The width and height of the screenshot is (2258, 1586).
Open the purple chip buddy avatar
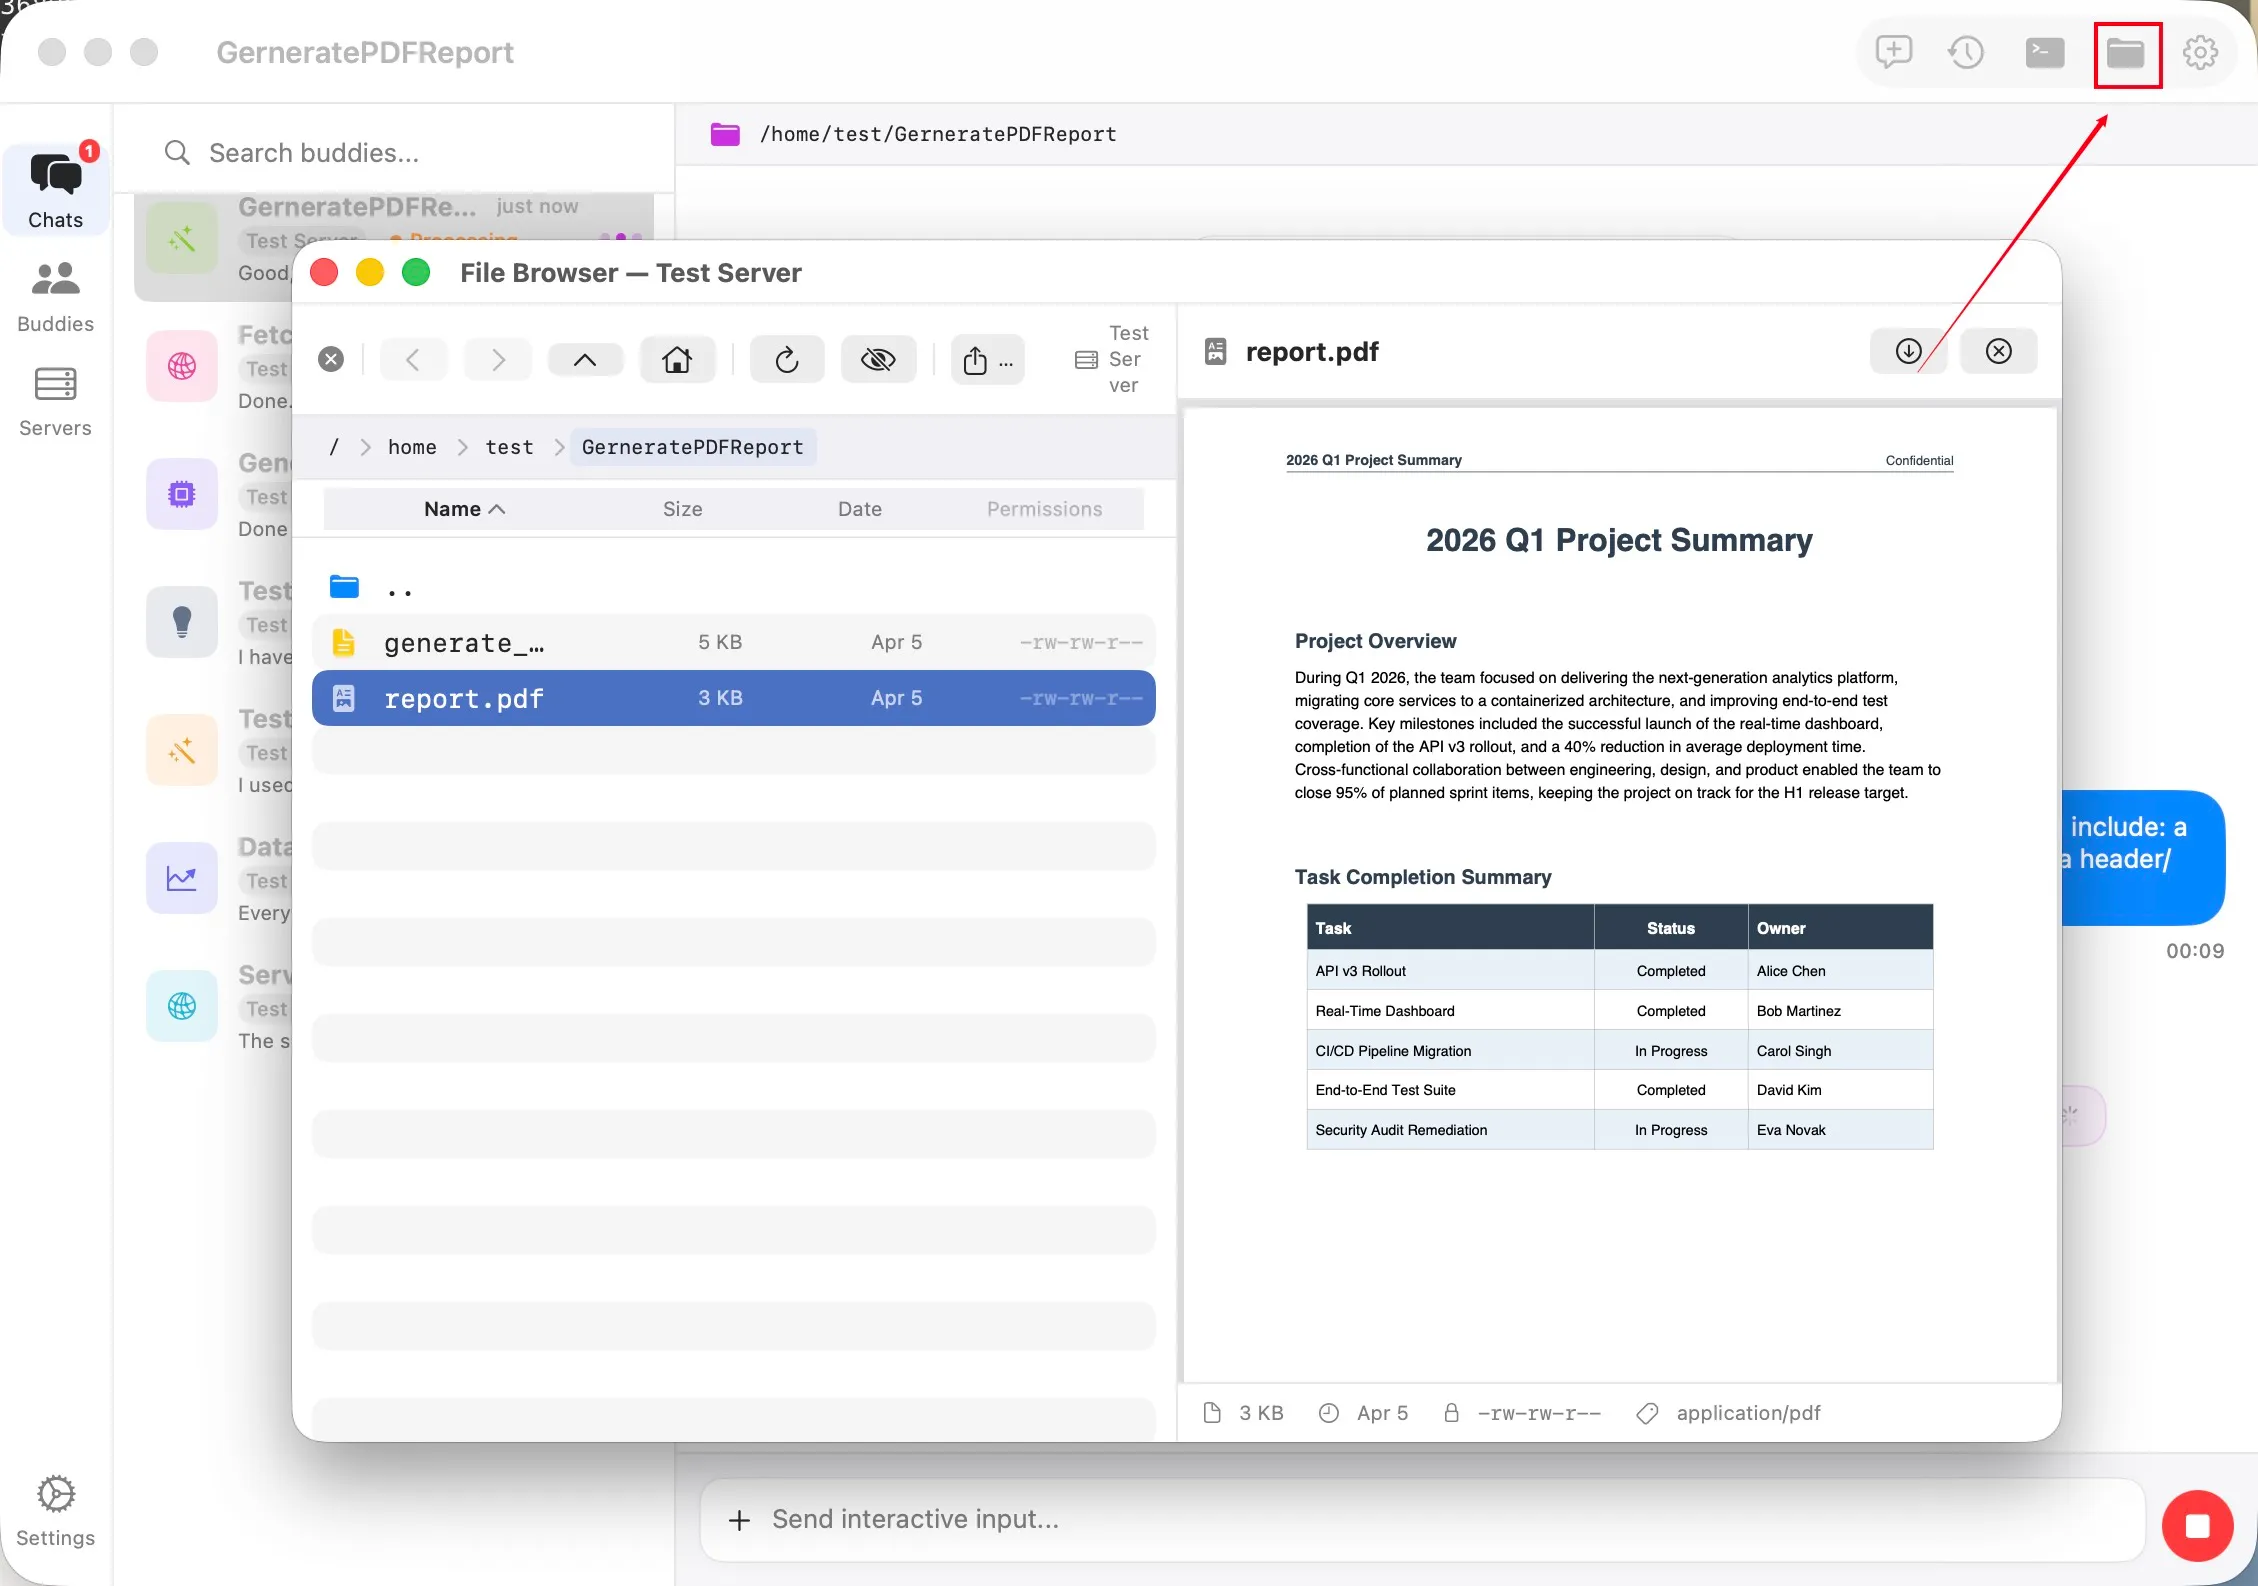coord(182,494)
